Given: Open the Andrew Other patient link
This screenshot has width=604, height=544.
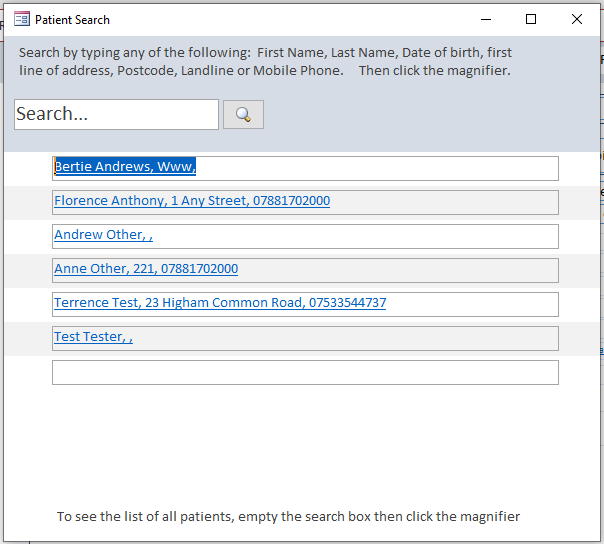Looking at the screenshot, I should [x=103, y=235].
